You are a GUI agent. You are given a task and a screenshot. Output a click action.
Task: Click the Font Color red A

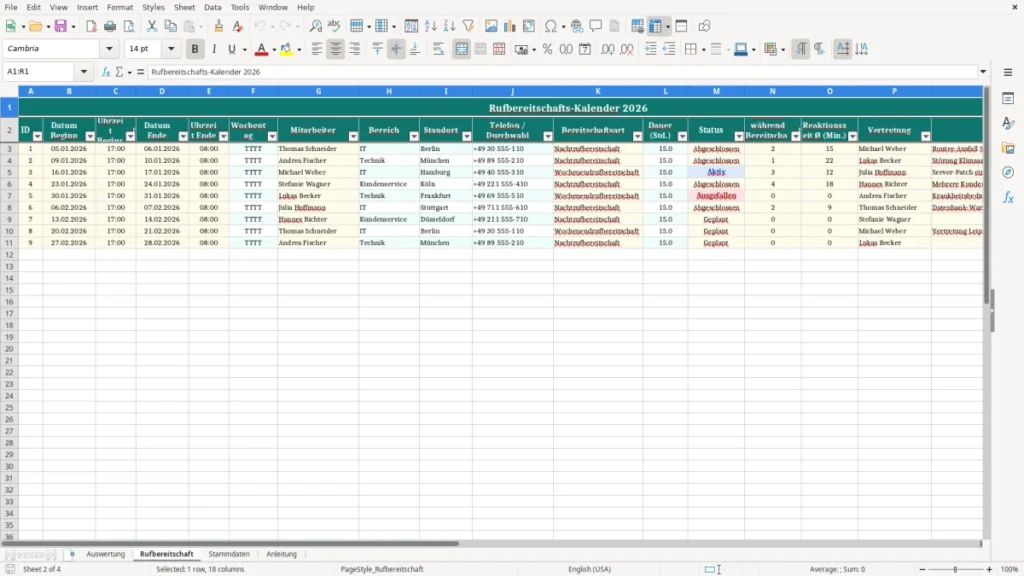pyautogui.click(x=261, y=49)
